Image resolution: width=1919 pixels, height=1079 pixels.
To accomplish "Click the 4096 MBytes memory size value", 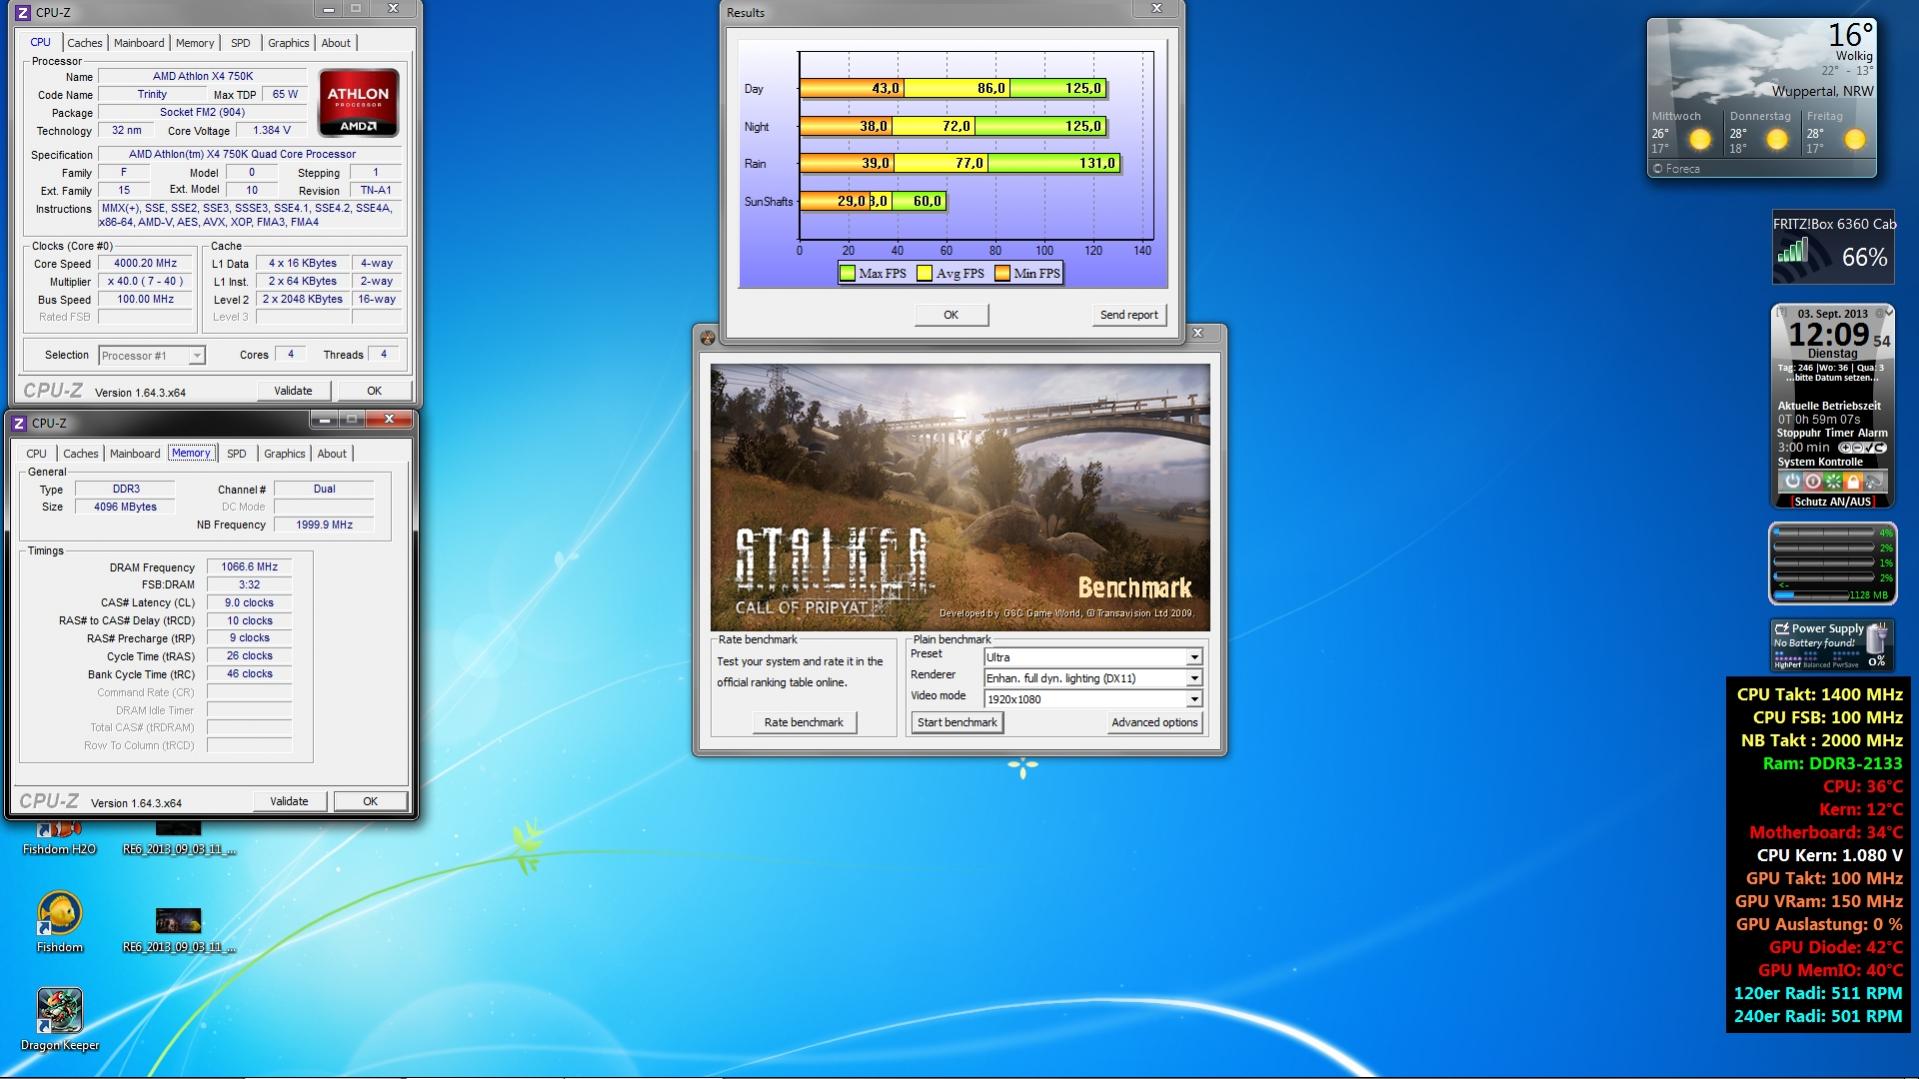I will (125, 507).
